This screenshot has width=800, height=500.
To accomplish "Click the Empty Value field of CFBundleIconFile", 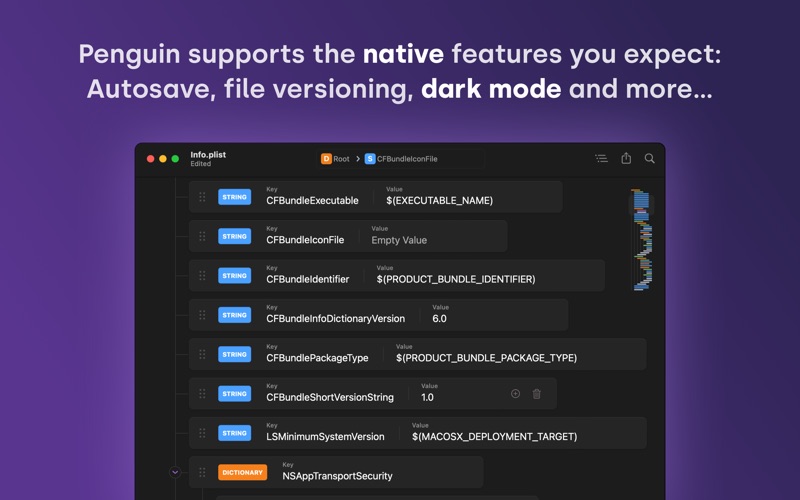I will (399, 240).
